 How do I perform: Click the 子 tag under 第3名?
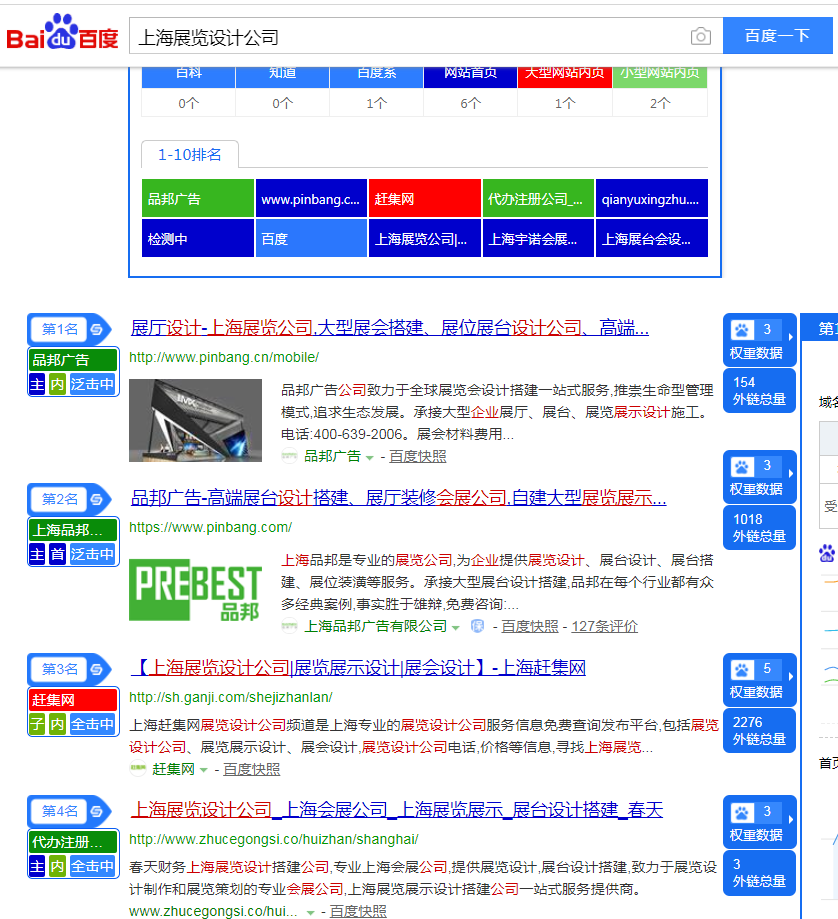(x=37, y=724)
